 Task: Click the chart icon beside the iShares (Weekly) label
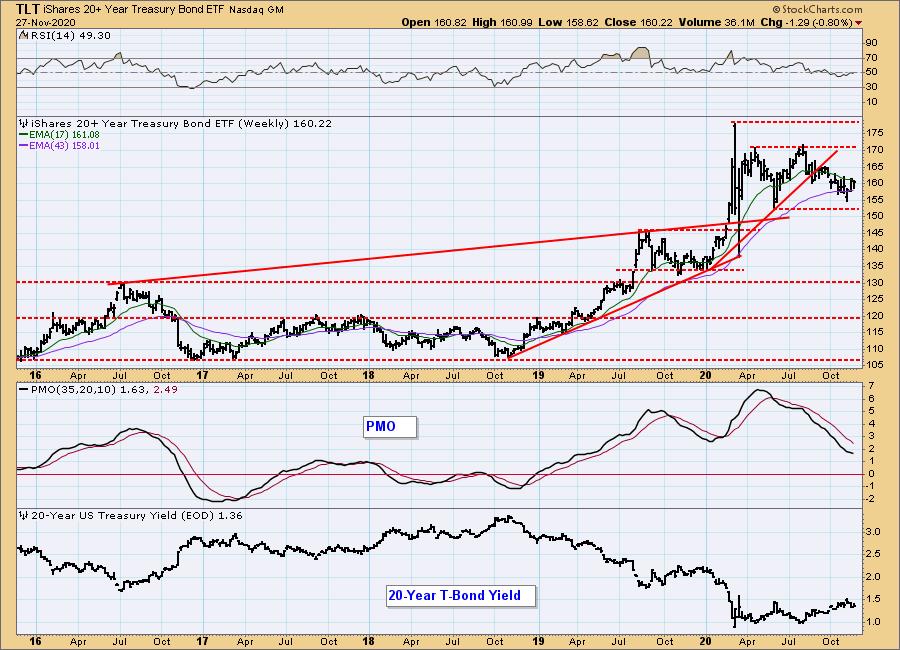click(24, 123)
